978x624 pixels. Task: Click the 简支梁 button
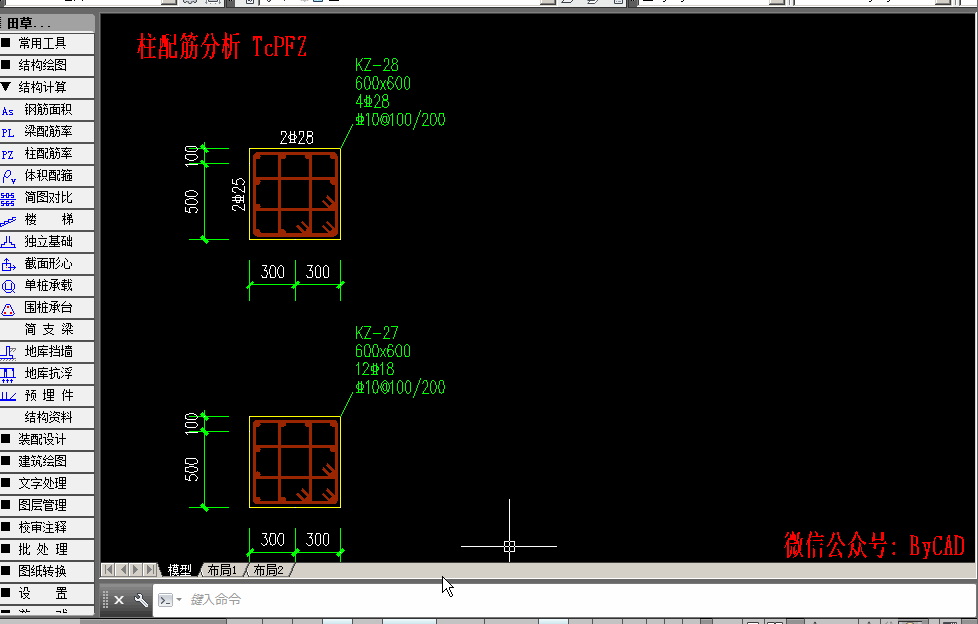click(47, 329)
